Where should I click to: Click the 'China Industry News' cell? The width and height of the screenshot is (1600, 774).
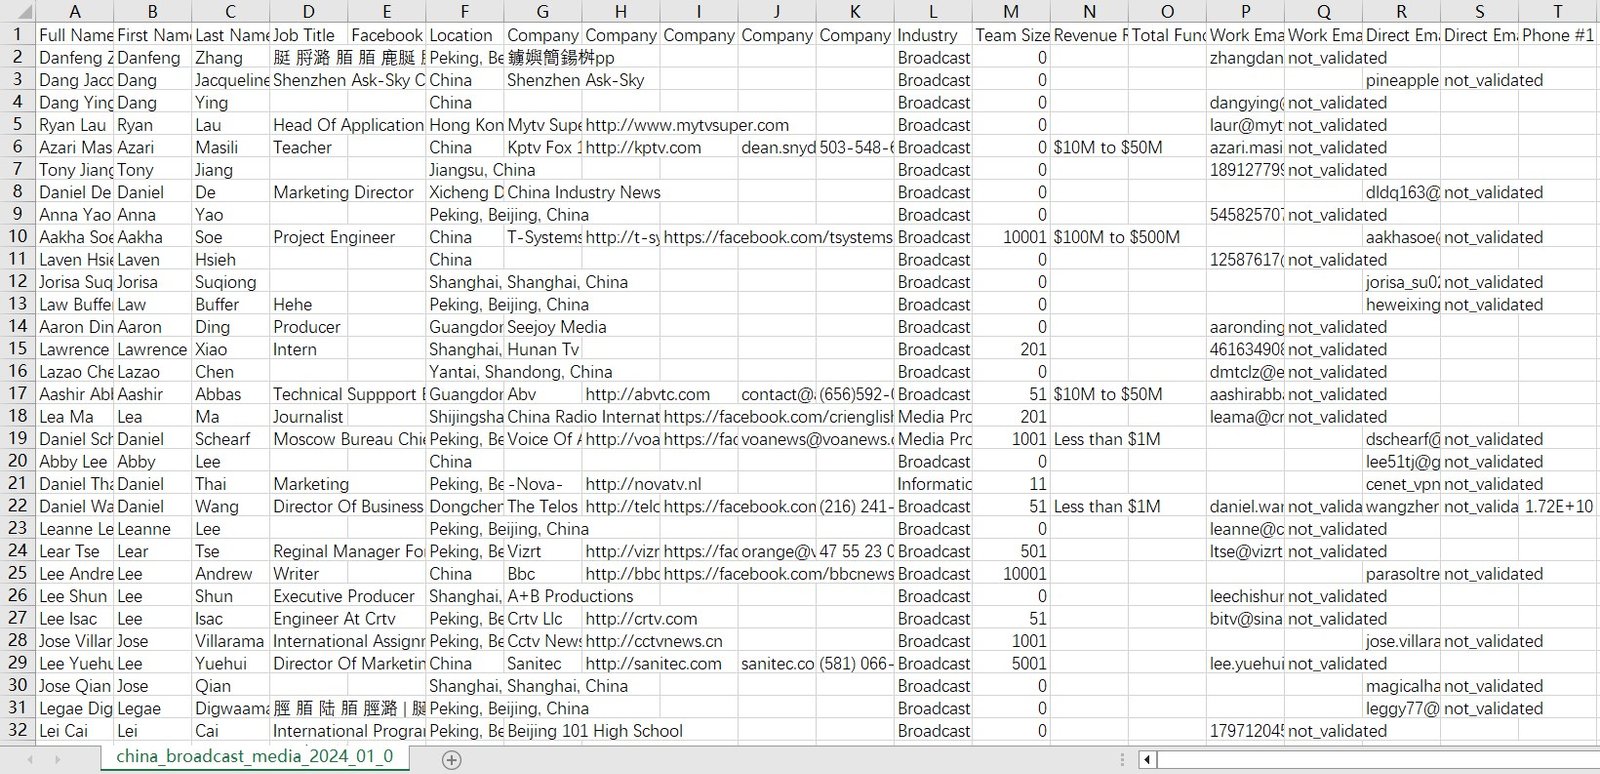(x=583, y=192)
